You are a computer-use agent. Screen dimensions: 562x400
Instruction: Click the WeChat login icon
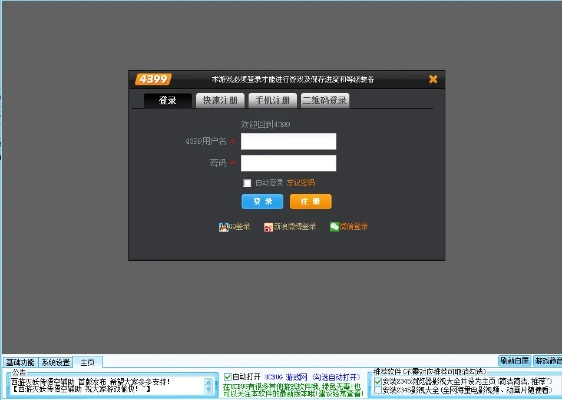tap(334, 227)
